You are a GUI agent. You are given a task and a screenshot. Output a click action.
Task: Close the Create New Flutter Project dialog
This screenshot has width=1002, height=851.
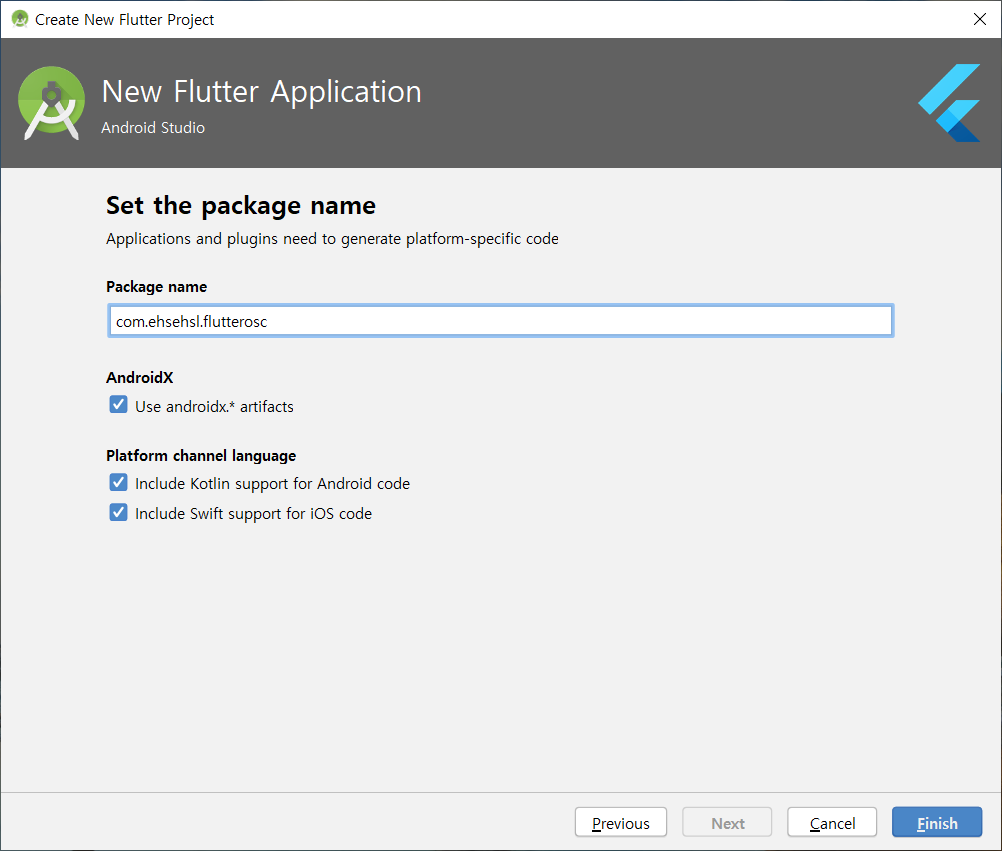(980, 19)
